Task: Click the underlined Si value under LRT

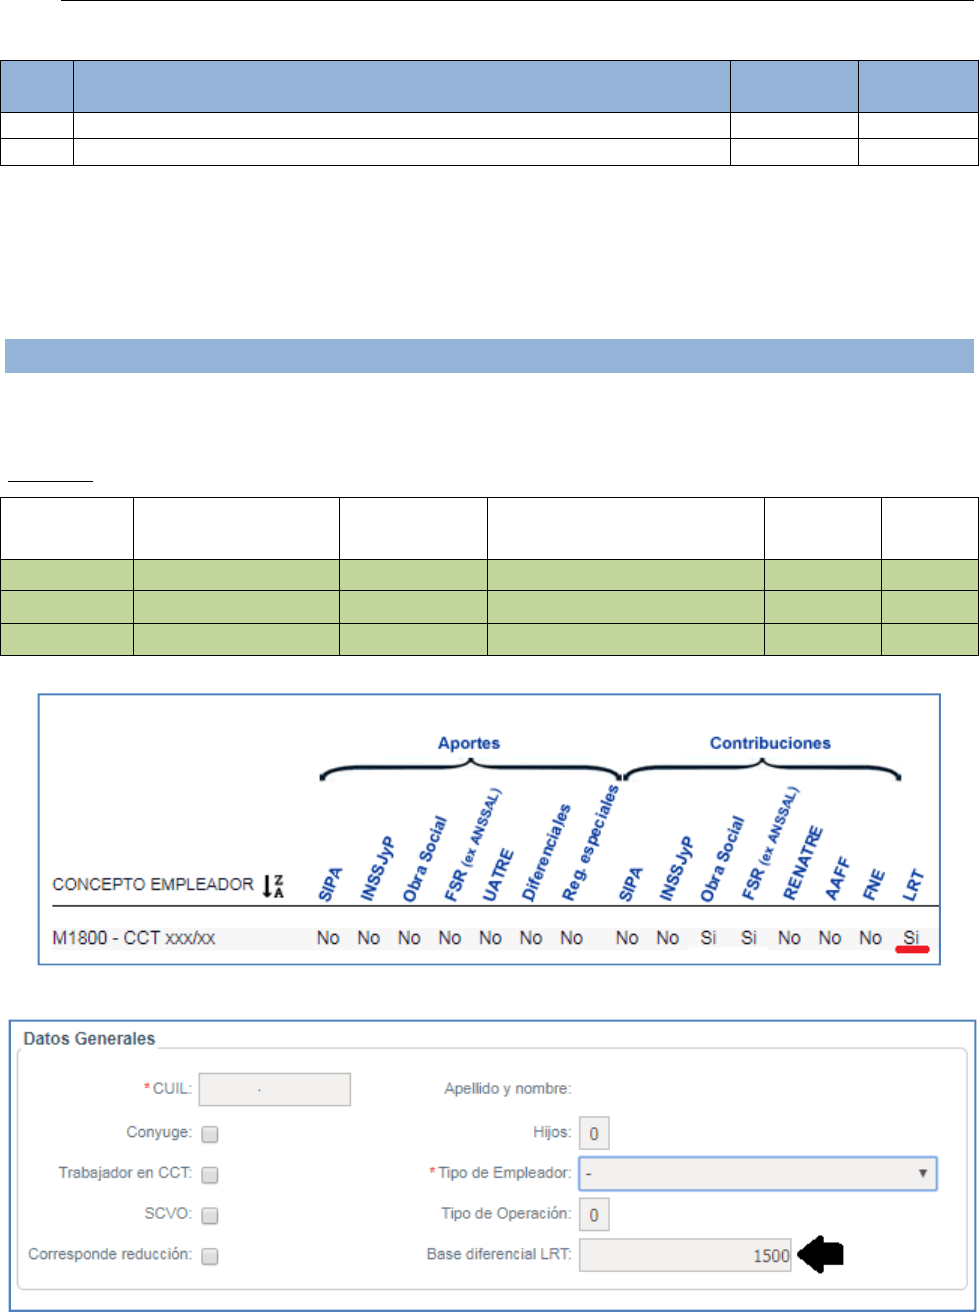Action: click(910, 939)
